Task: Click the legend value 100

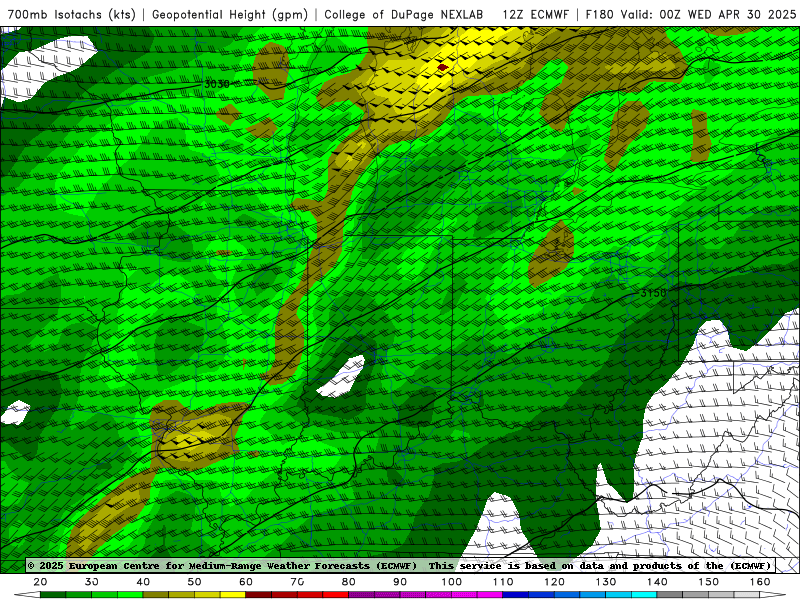Action: click(452, 582)
